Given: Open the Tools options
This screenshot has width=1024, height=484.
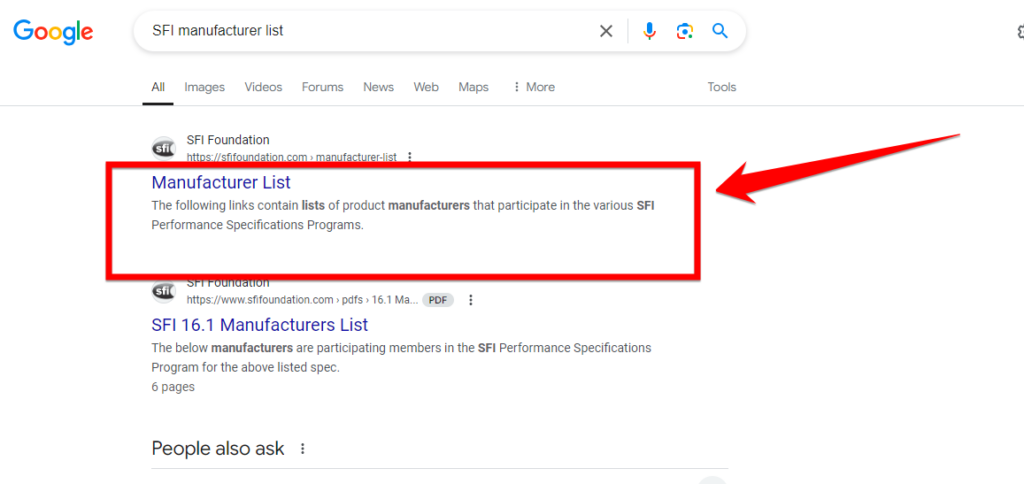Looking at the screenshot, I should pos(722,87).
